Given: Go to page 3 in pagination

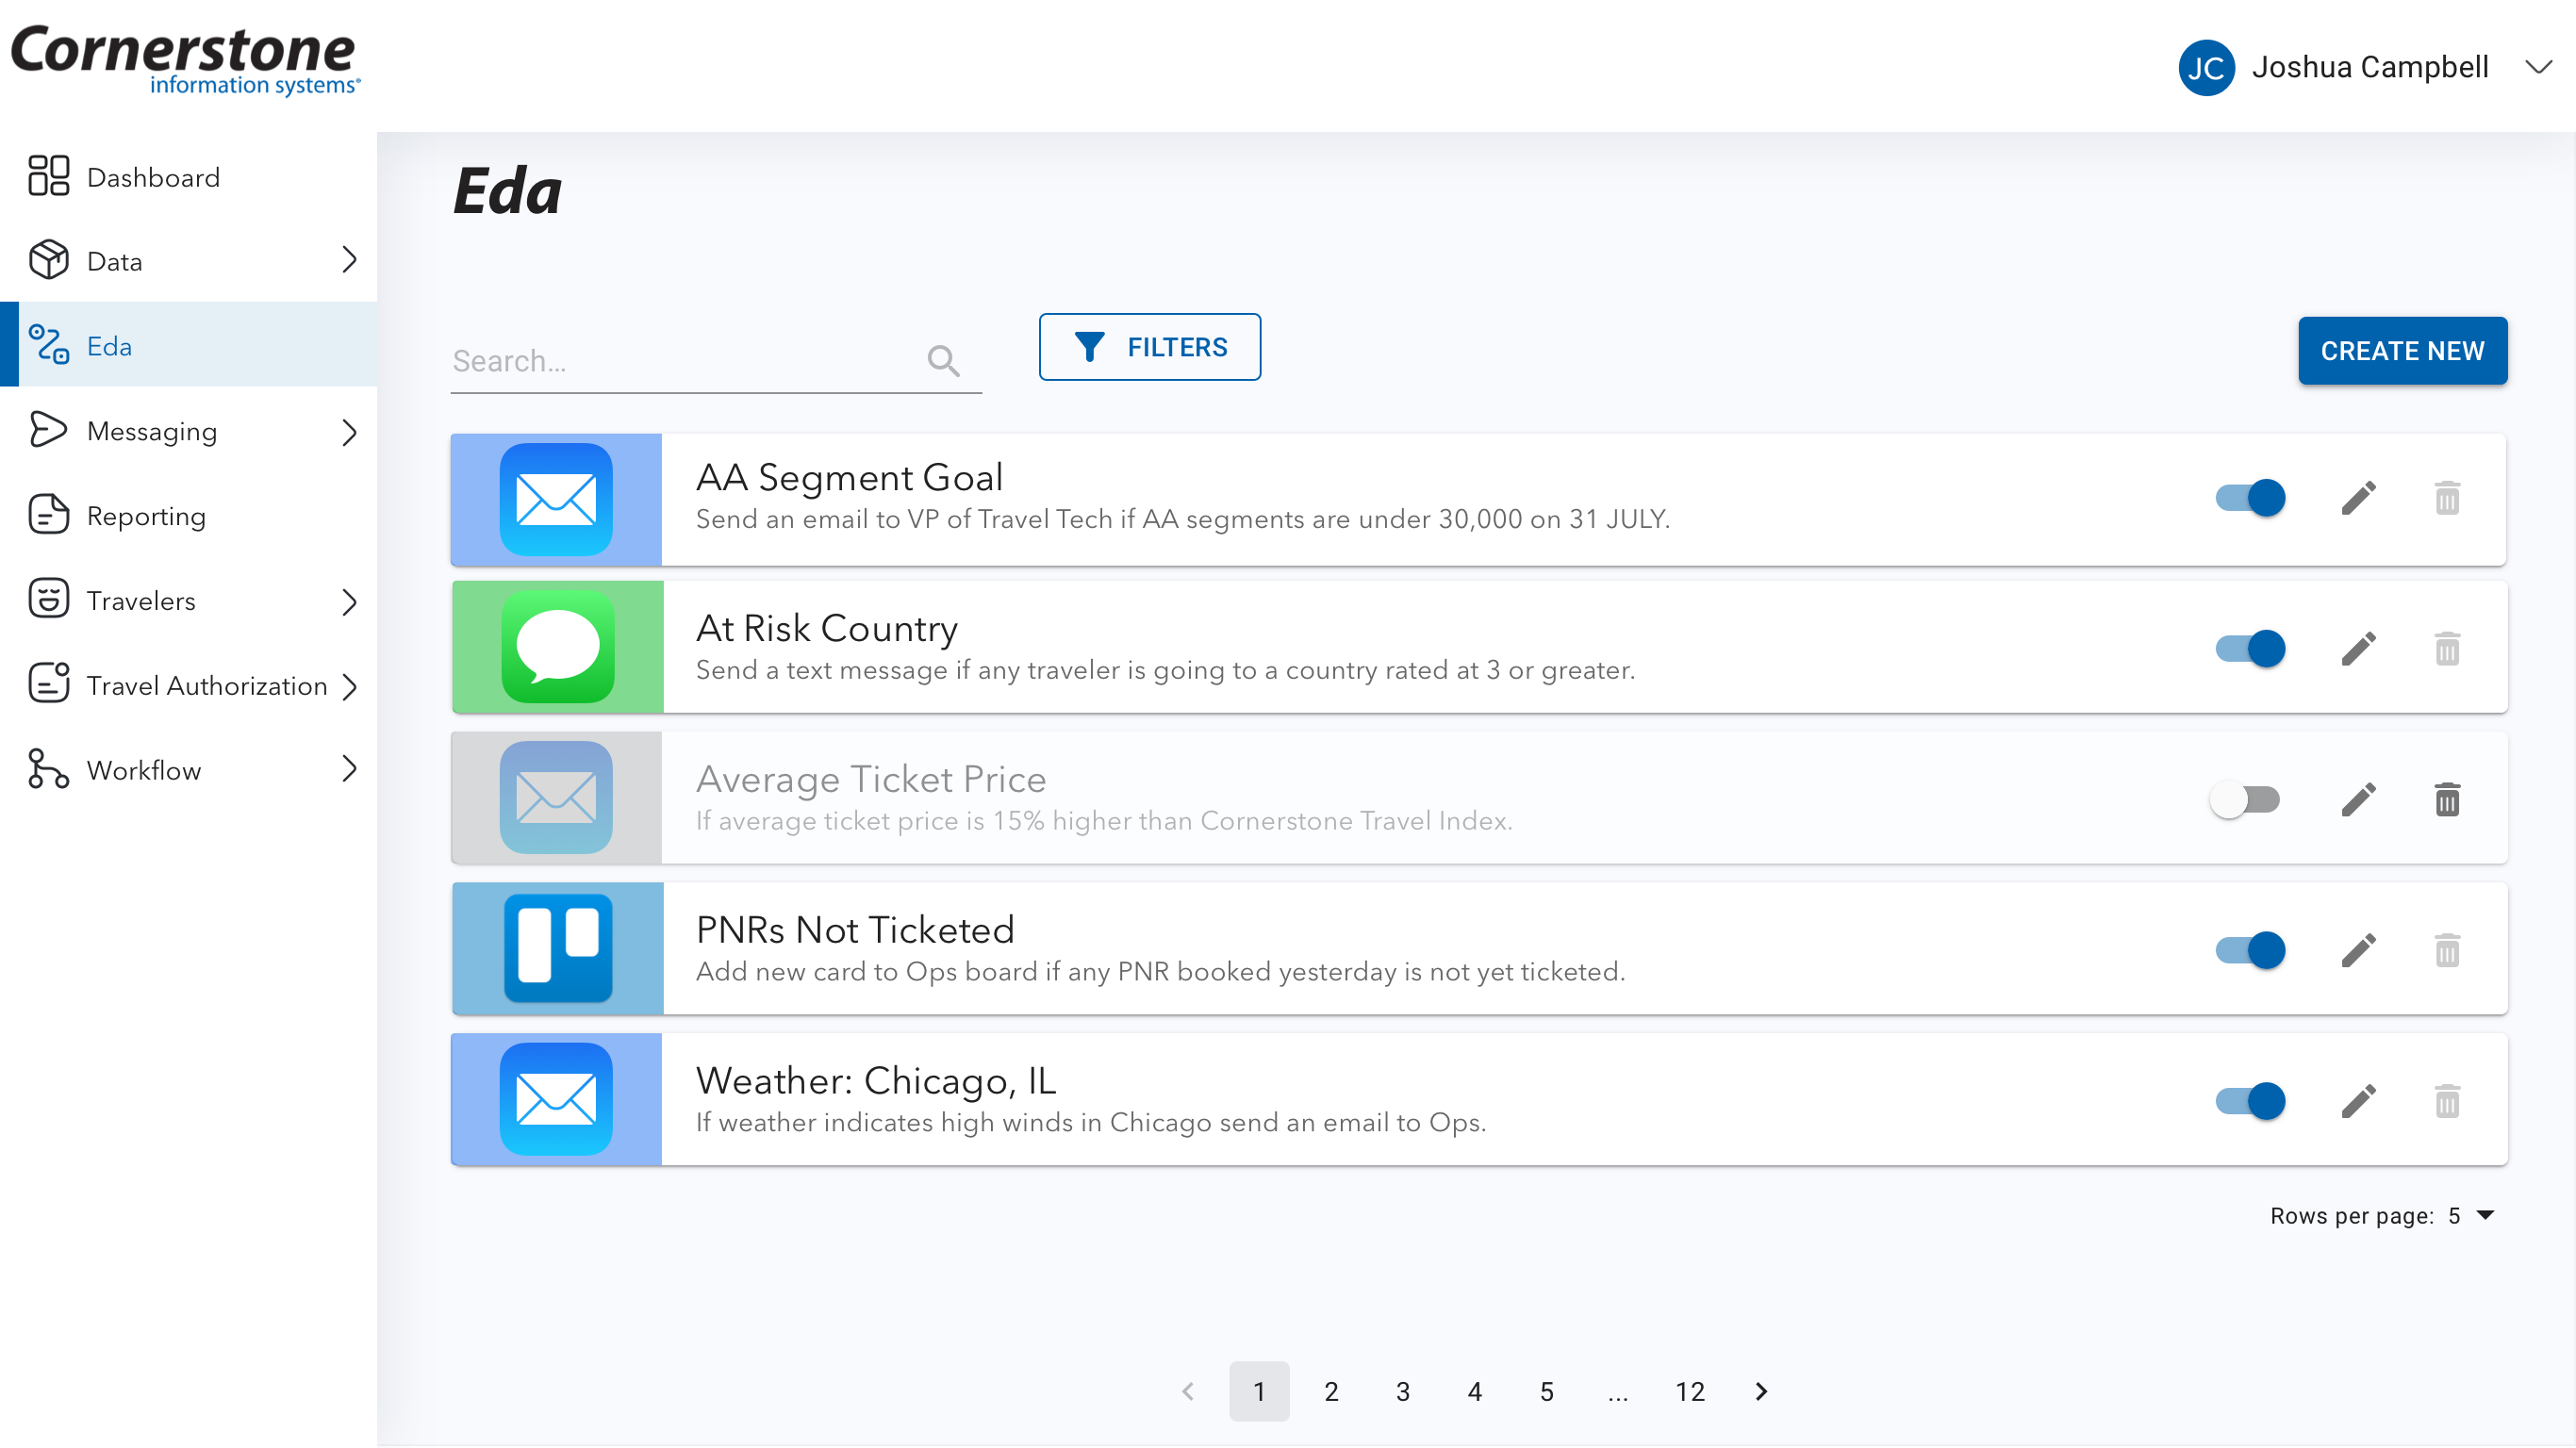Looking at the screenshot, I should (1402, 1391).
